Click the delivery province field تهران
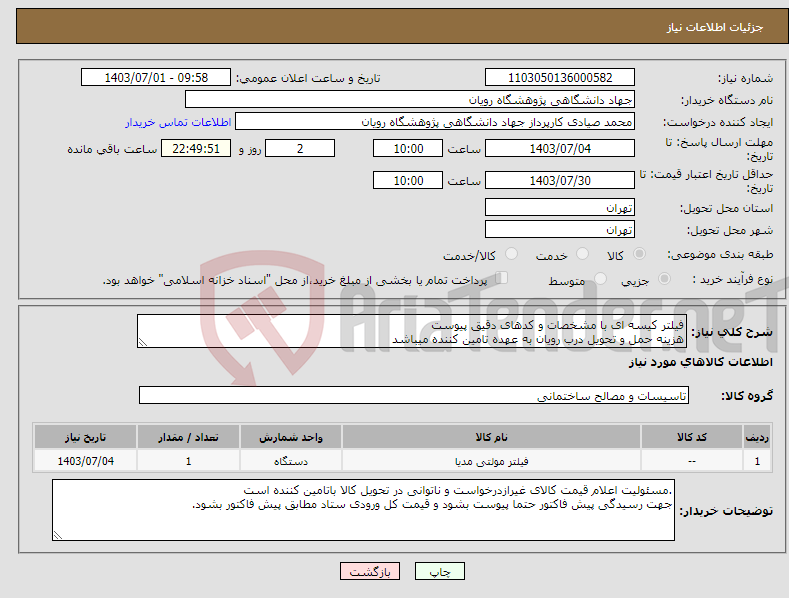Viewport: 789px width, 598px height. pyautogui.click(x=560, y=207)
